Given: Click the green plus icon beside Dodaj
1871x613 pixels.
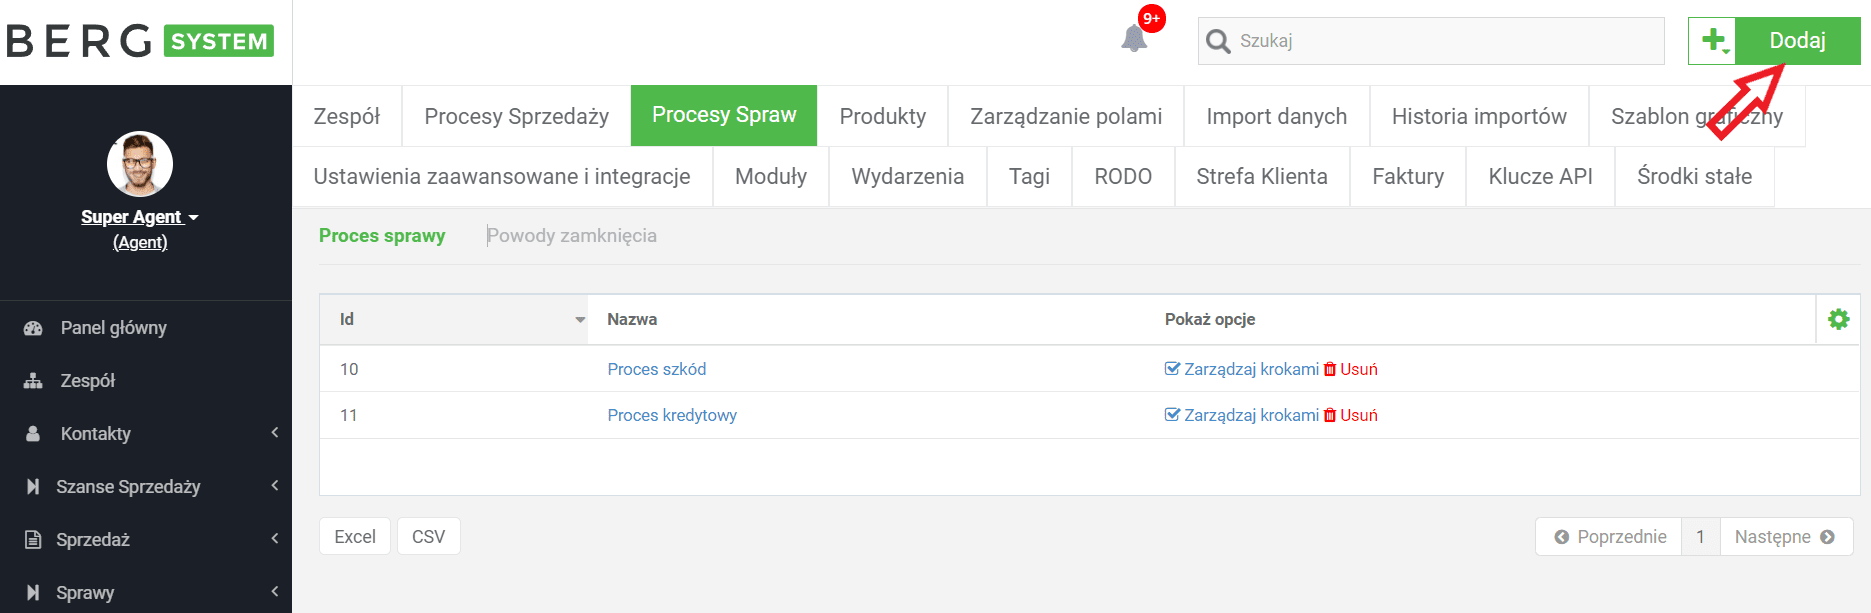Looking at the screenshot, I should click(x=1713, y=41).
